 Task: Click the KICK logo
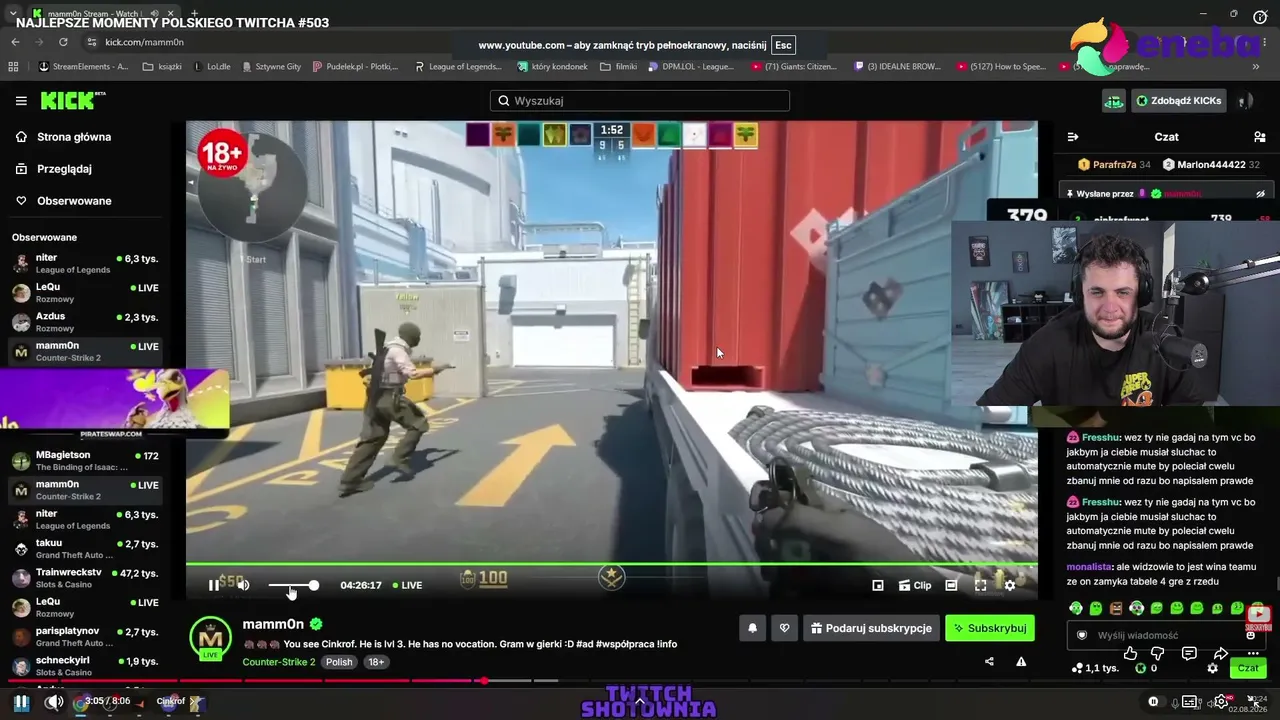[x=72, y=100]
